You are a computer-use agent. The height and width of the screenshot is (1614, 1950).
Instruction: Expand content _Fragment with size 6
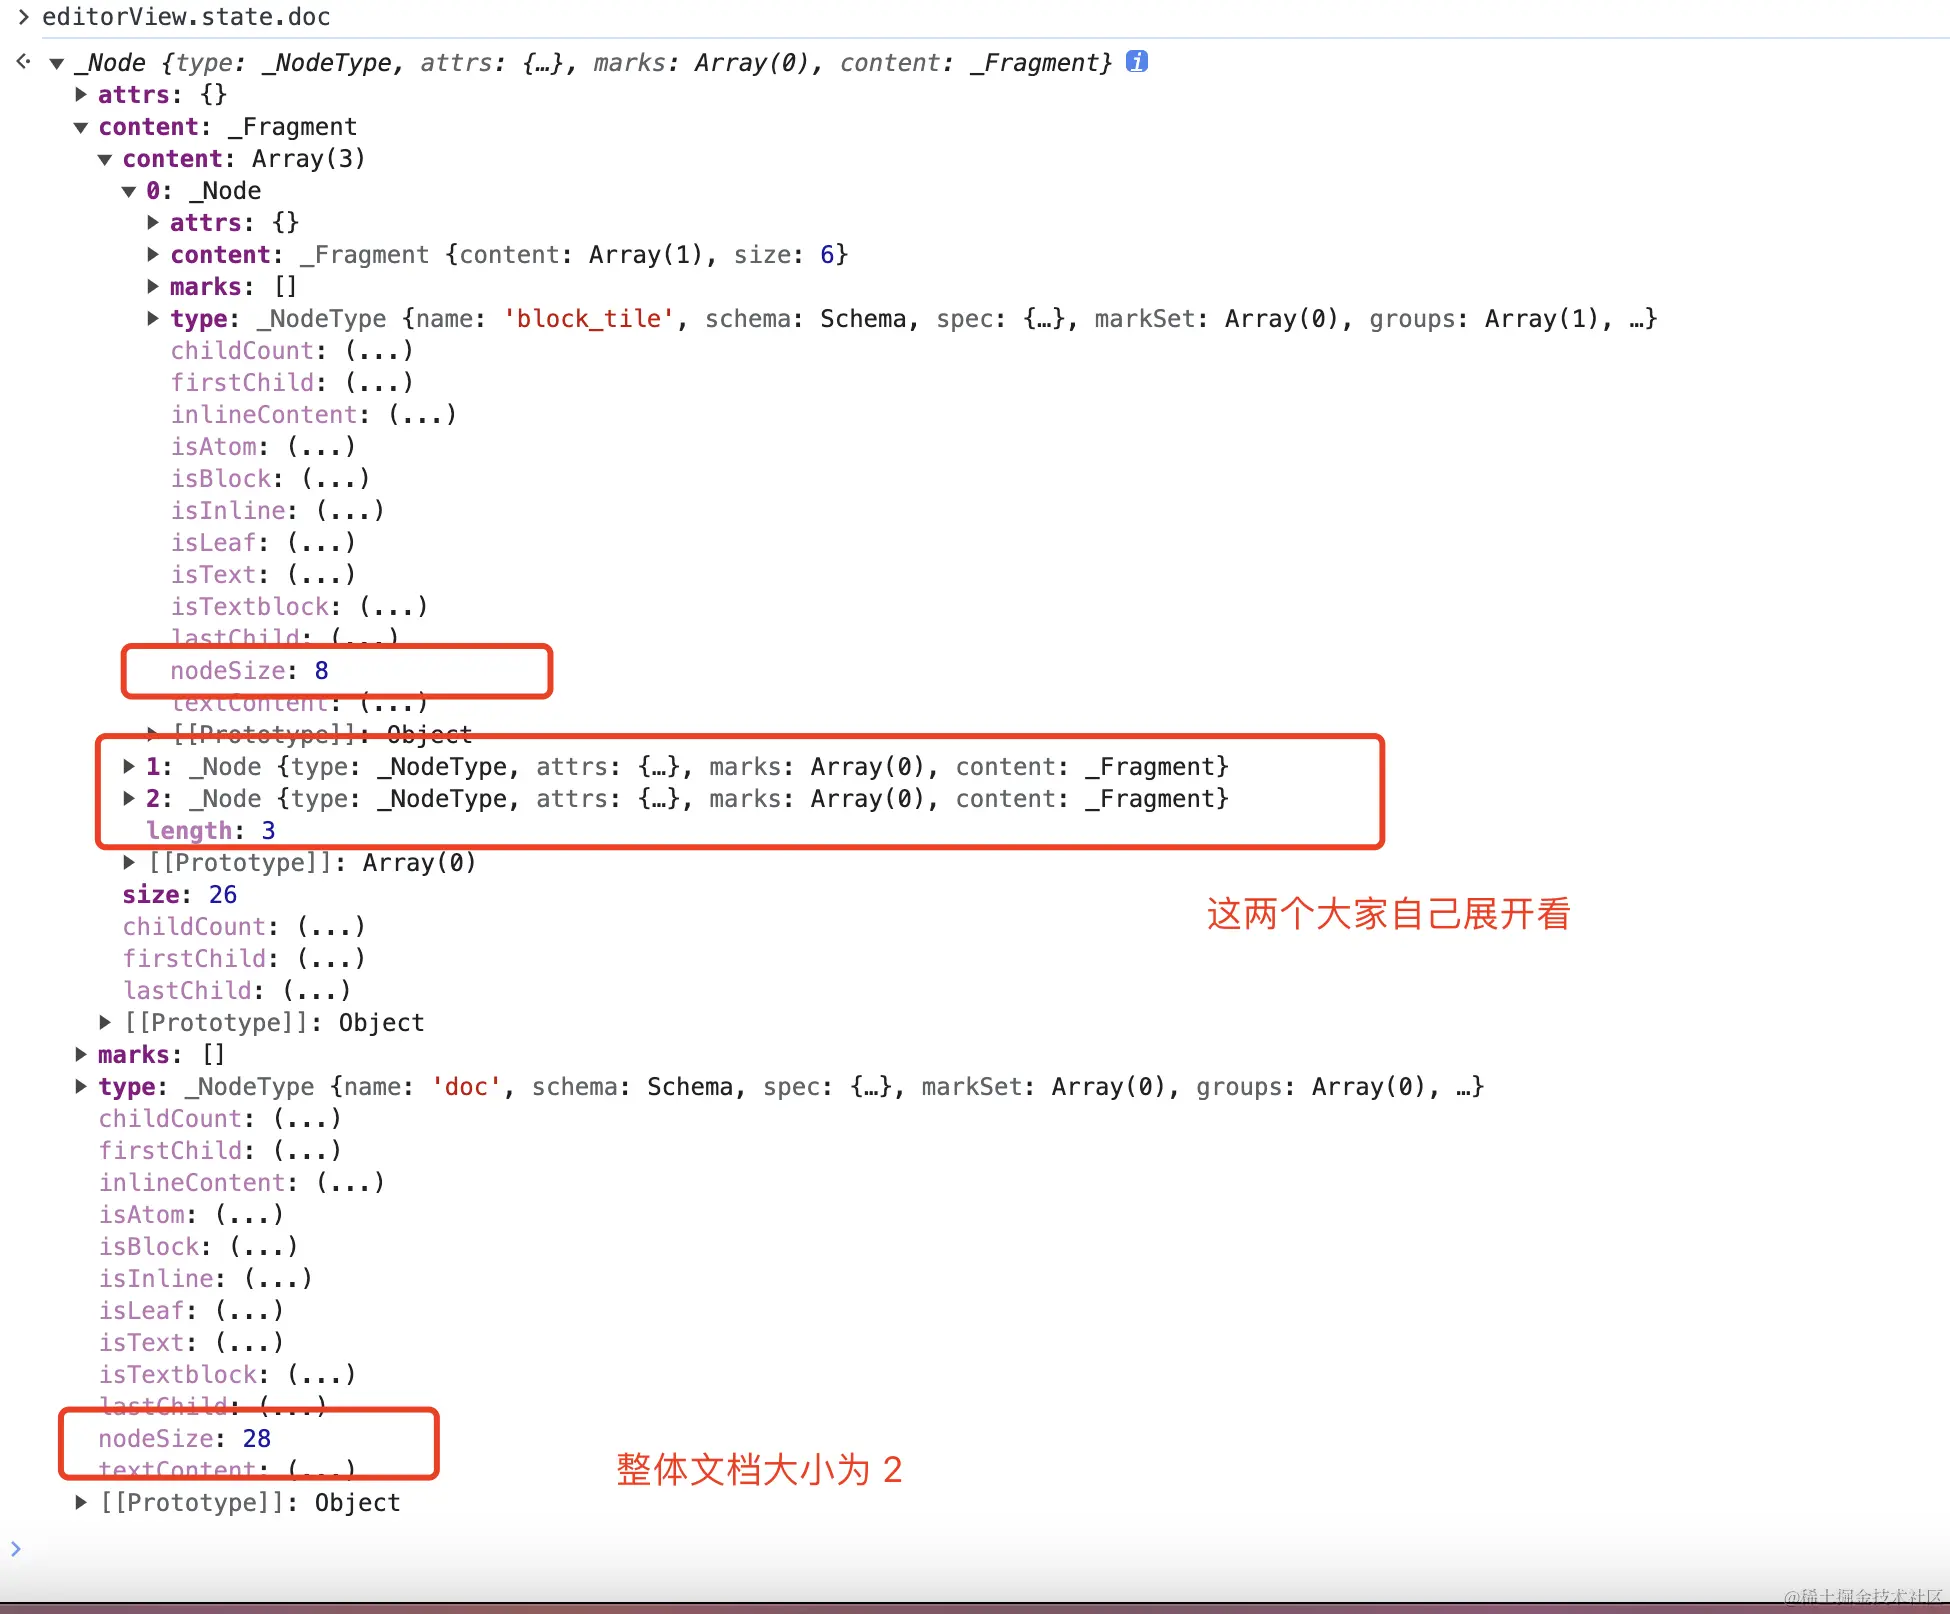point(153,255)
